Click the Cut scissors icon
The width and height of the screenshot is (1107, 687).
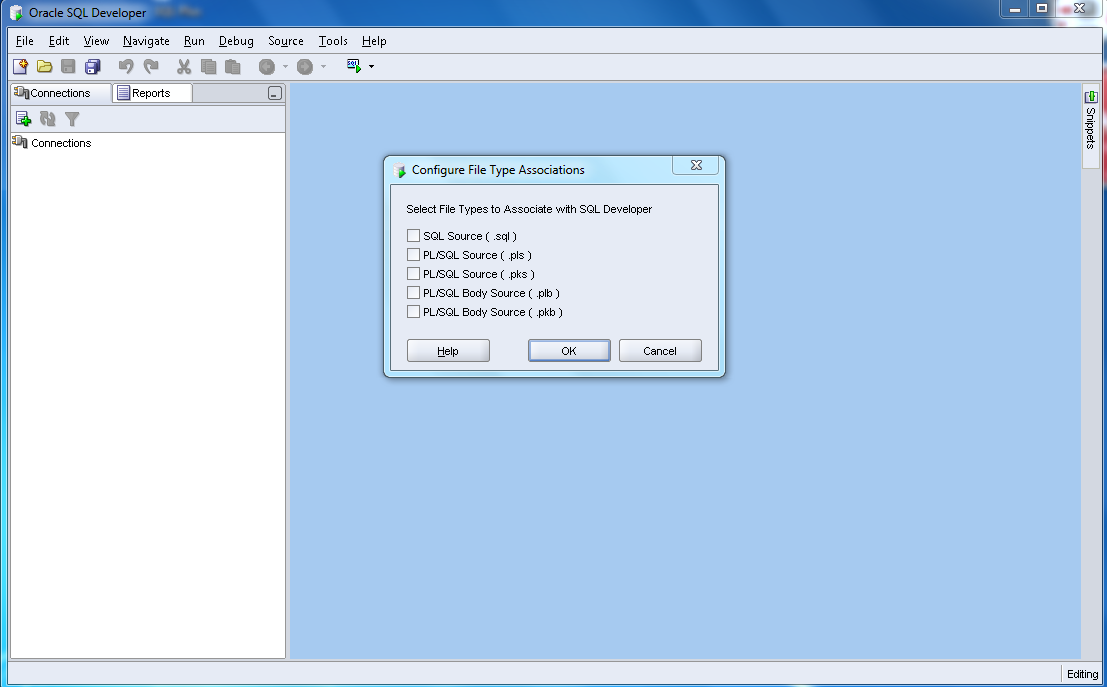pyautogui.click(x=184, y=66)
